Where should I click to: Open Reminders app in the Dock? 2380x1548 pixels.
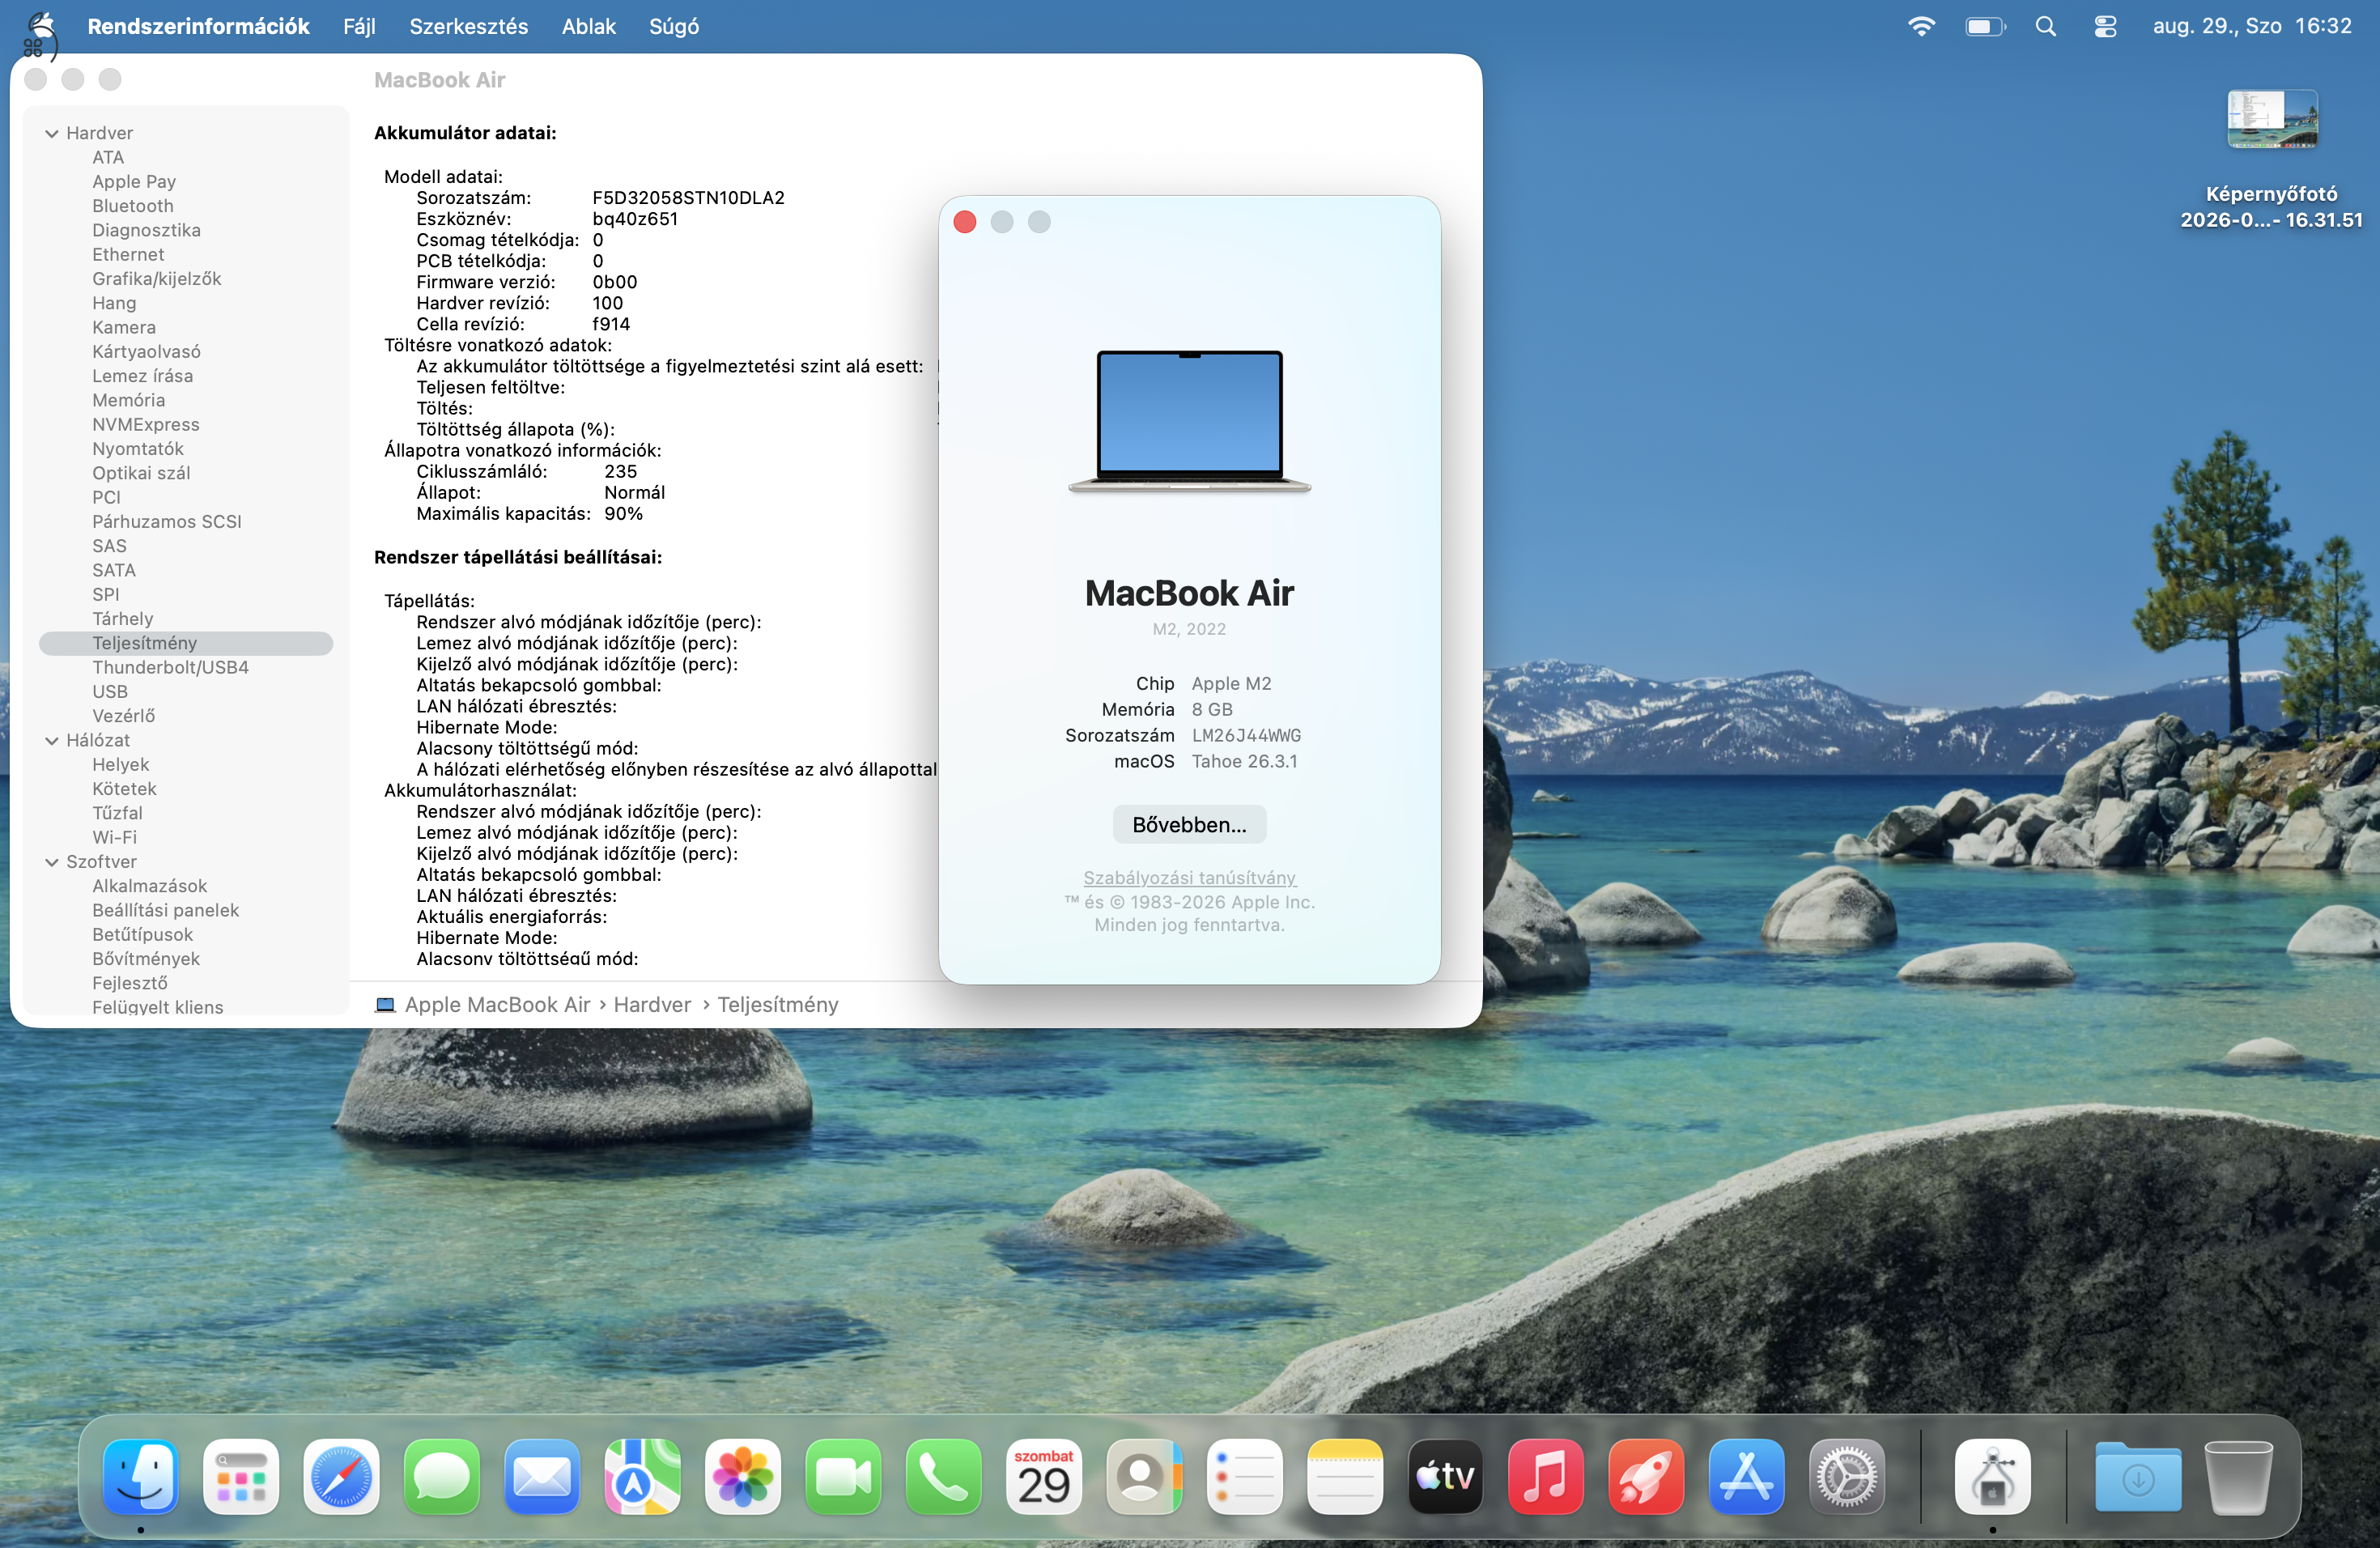[x=1245, y=1476]
